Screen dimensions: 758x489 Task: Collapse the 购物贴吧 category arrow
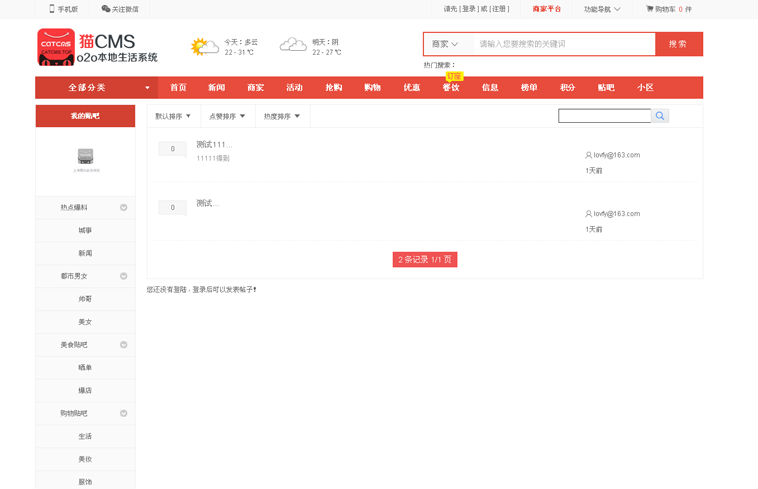pos(124,413)
